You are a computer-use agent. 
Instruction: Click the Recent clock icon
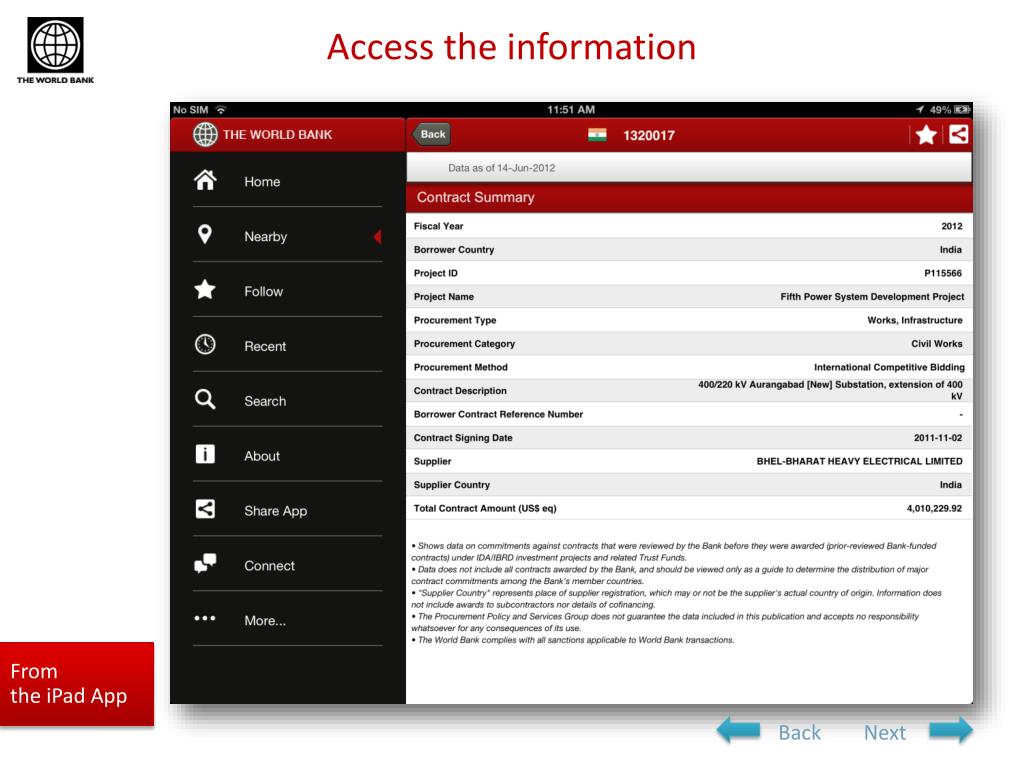click(x=205, y=344)
